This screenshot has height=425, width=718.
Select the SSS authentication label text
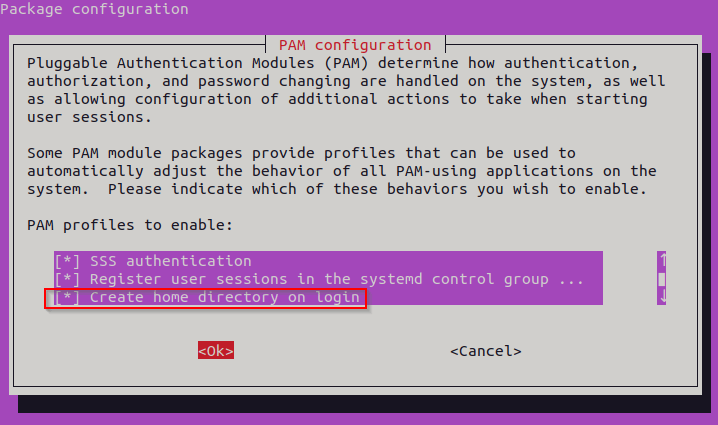point(170,262)
